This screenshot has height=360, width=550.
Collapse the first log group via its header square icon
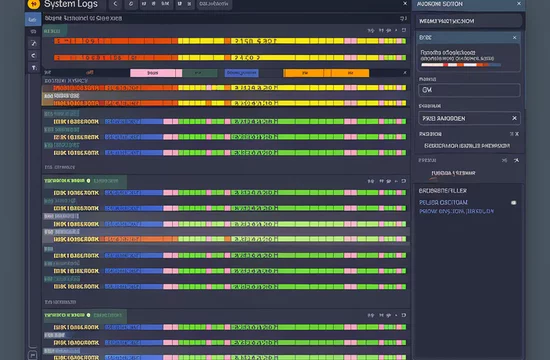(404, 31)
